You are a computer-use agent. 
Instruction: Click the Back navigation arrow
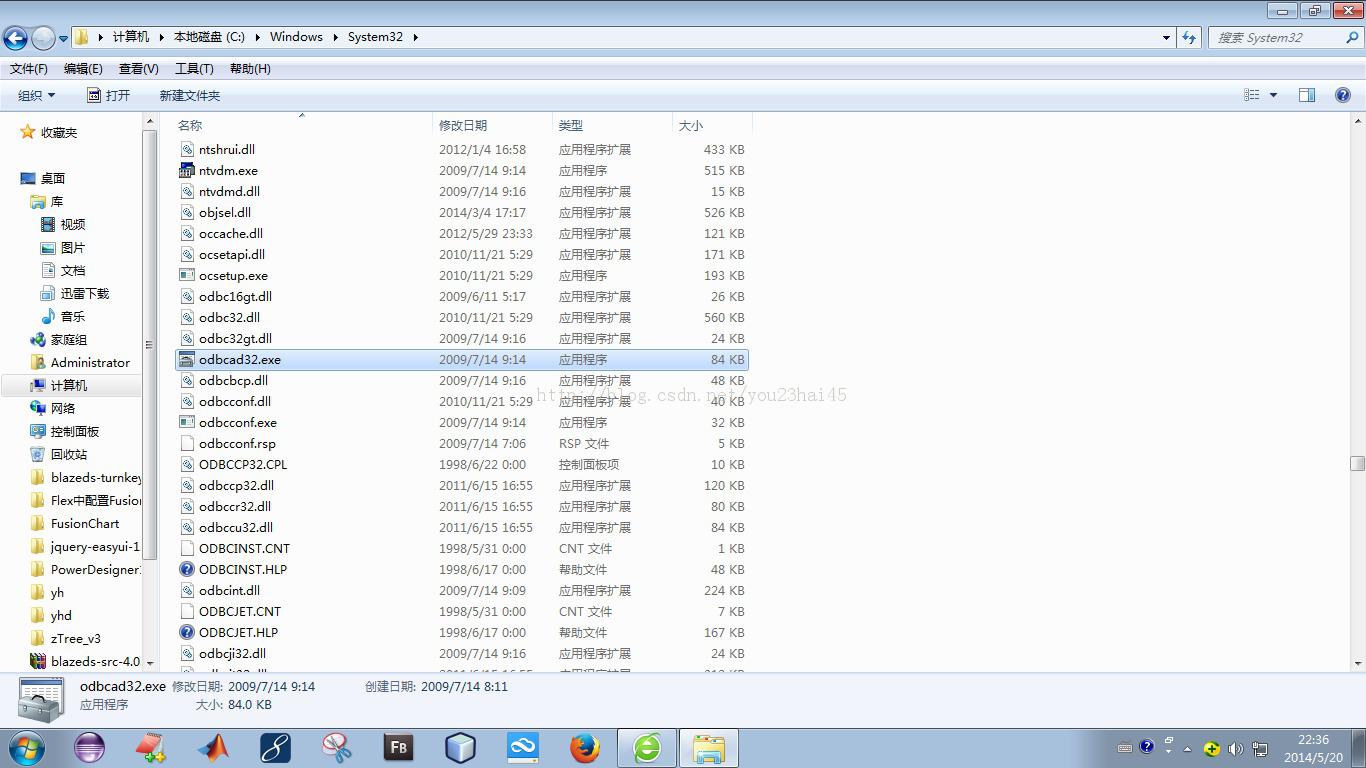point(15,38)
